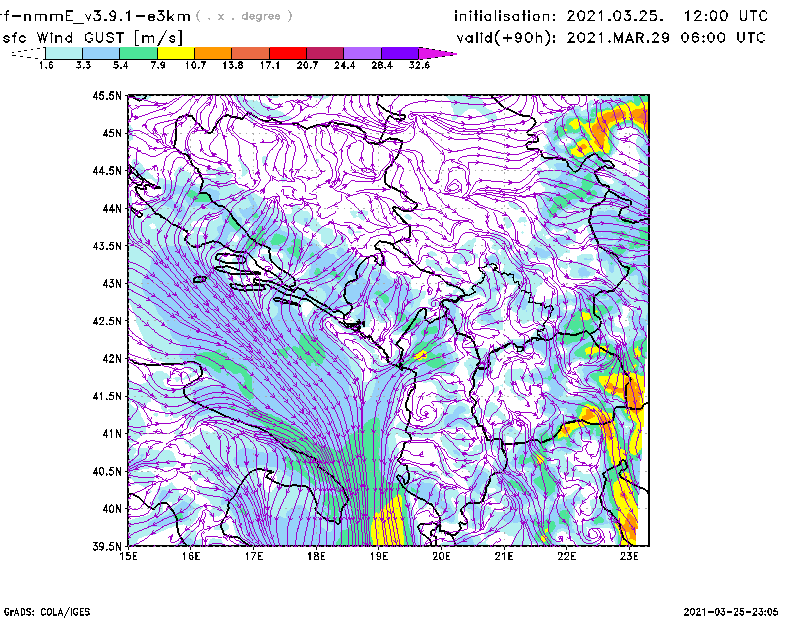Viewport: 800px width, 618px height.
Task: Click the 41.5N latitude label
Action: pyautogui.click(x=107, y=396)
